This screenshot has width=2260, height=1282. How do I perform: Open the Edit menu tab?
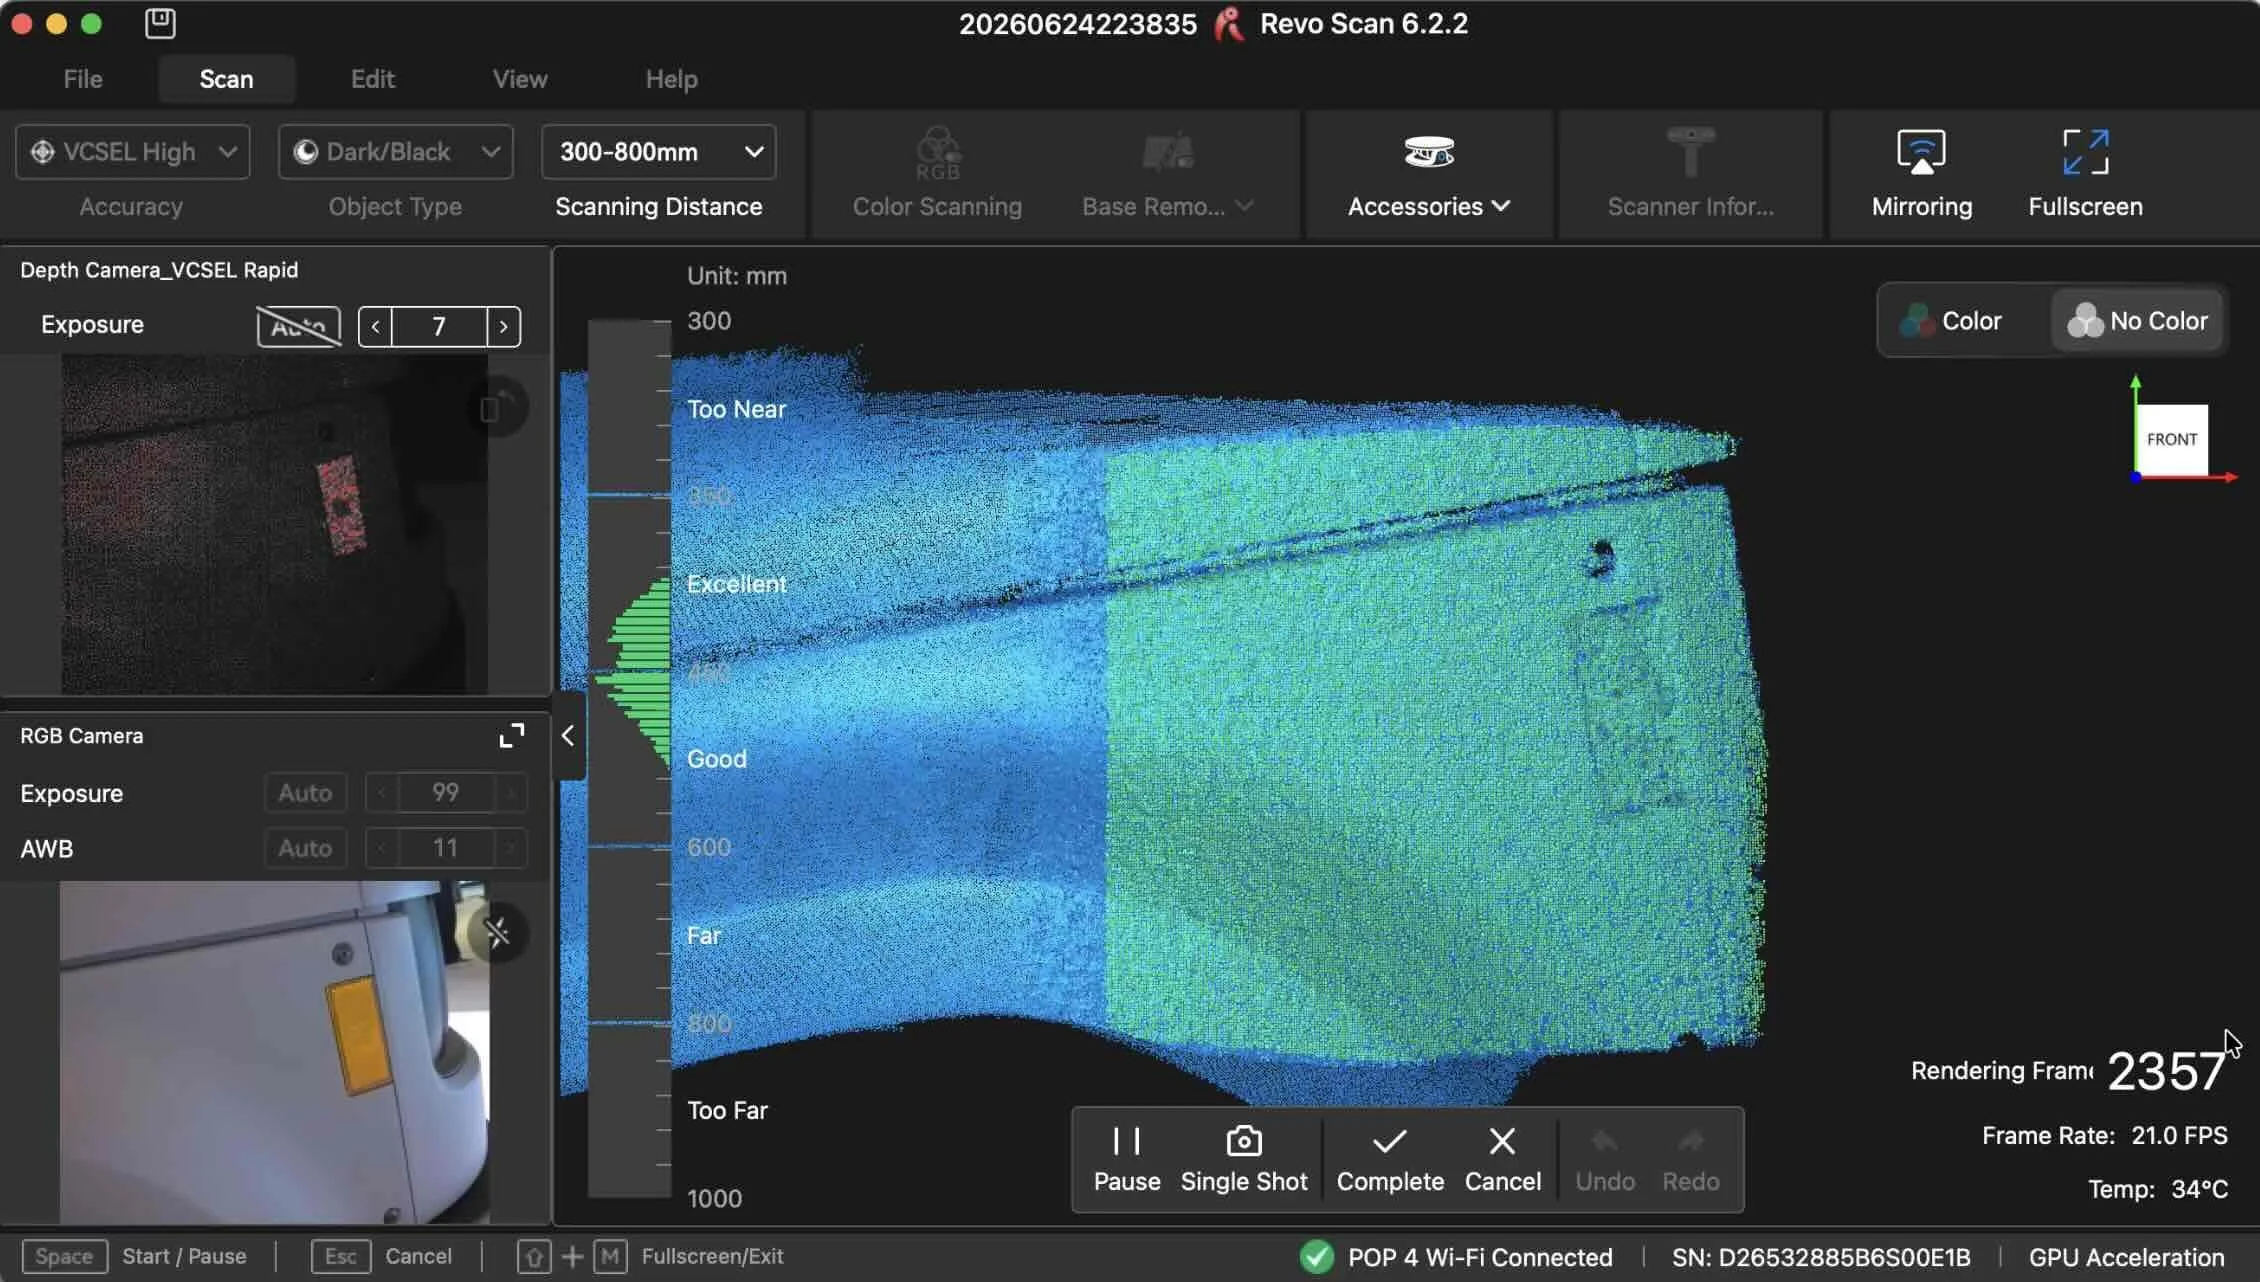point(372,79)
